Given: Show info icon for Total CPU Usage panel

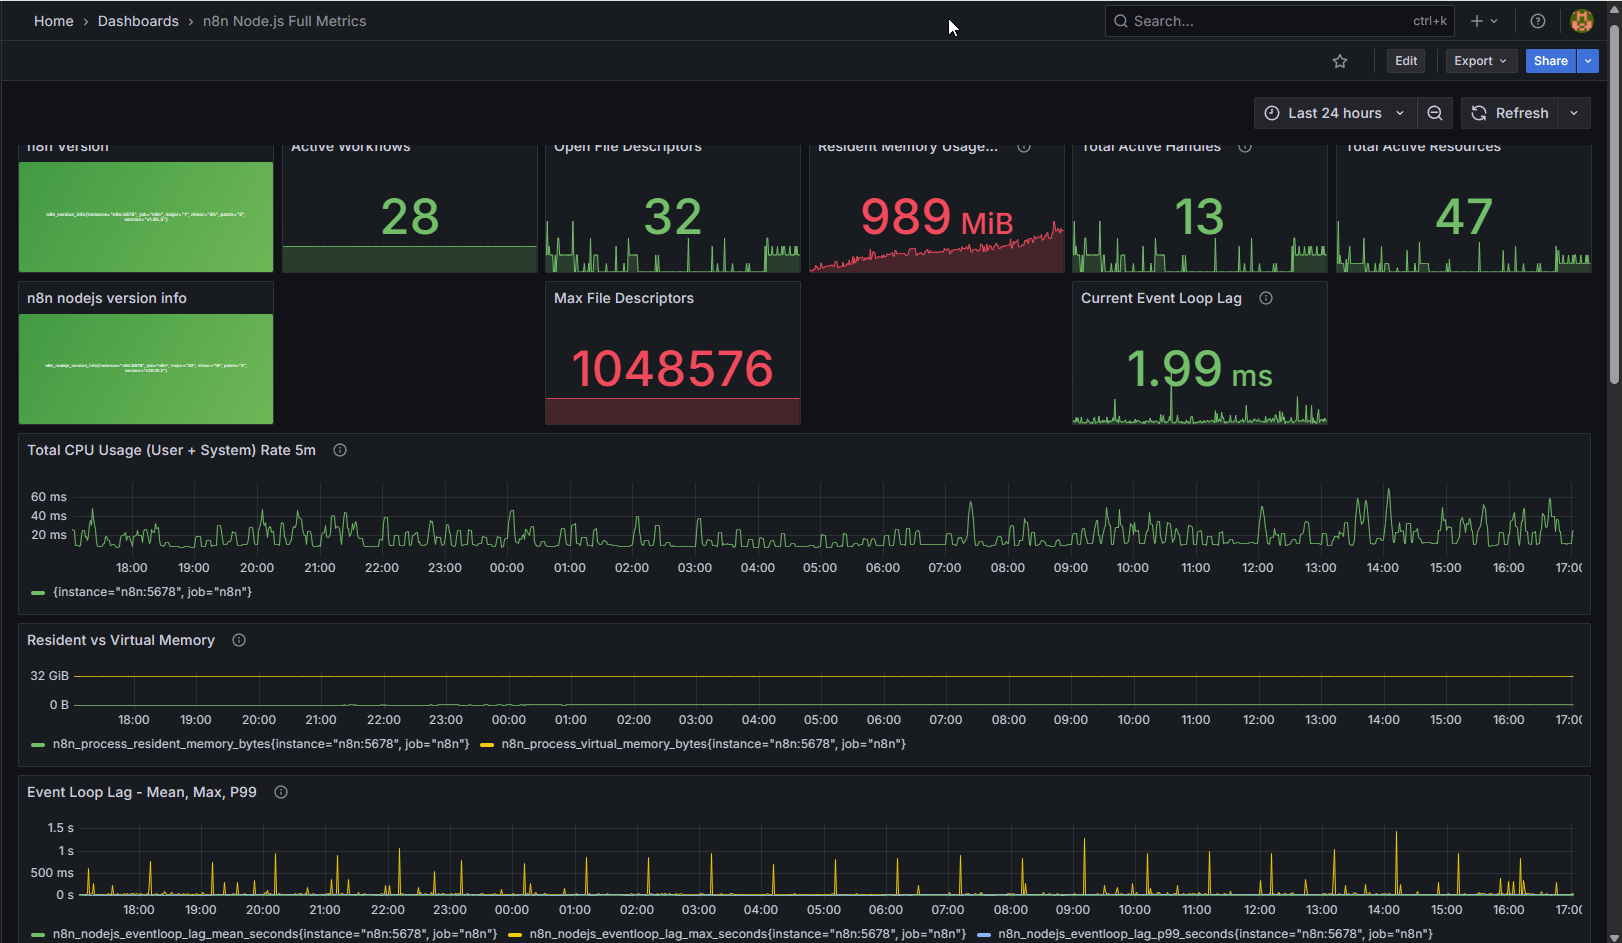Looking at the screenshot, I should point(340,450).
